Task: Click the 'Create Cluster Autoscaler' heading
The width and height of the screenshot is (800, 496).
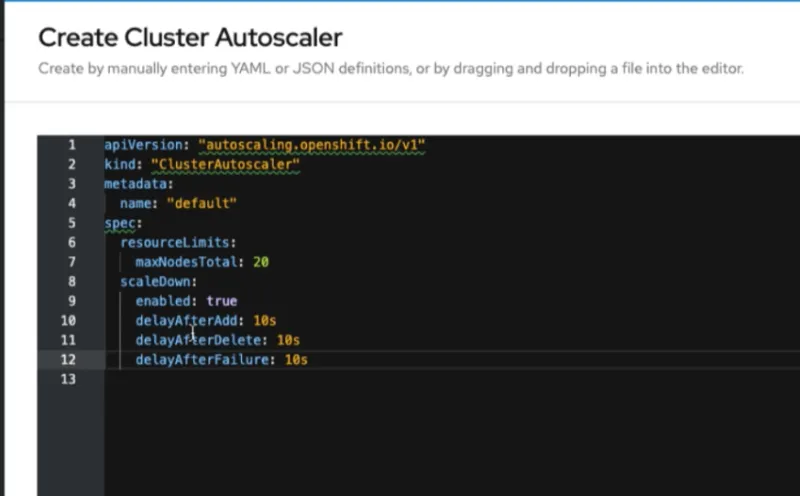Action: [190, 38]
